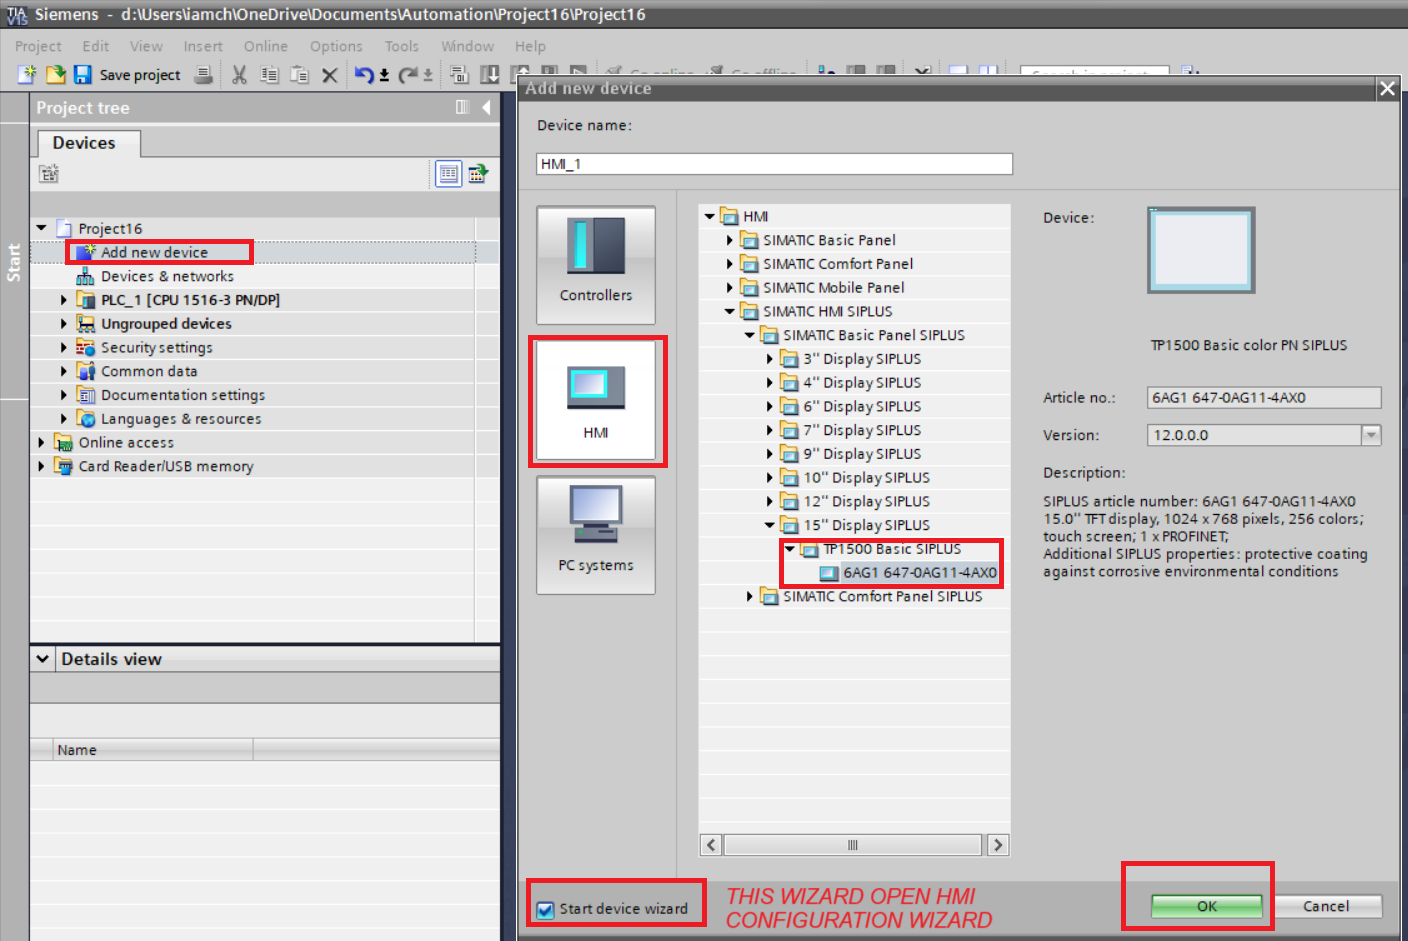
Task: Expand the SIMATIC Basic Panel folder
Action: pyautogui.click(x=730, y=240)
